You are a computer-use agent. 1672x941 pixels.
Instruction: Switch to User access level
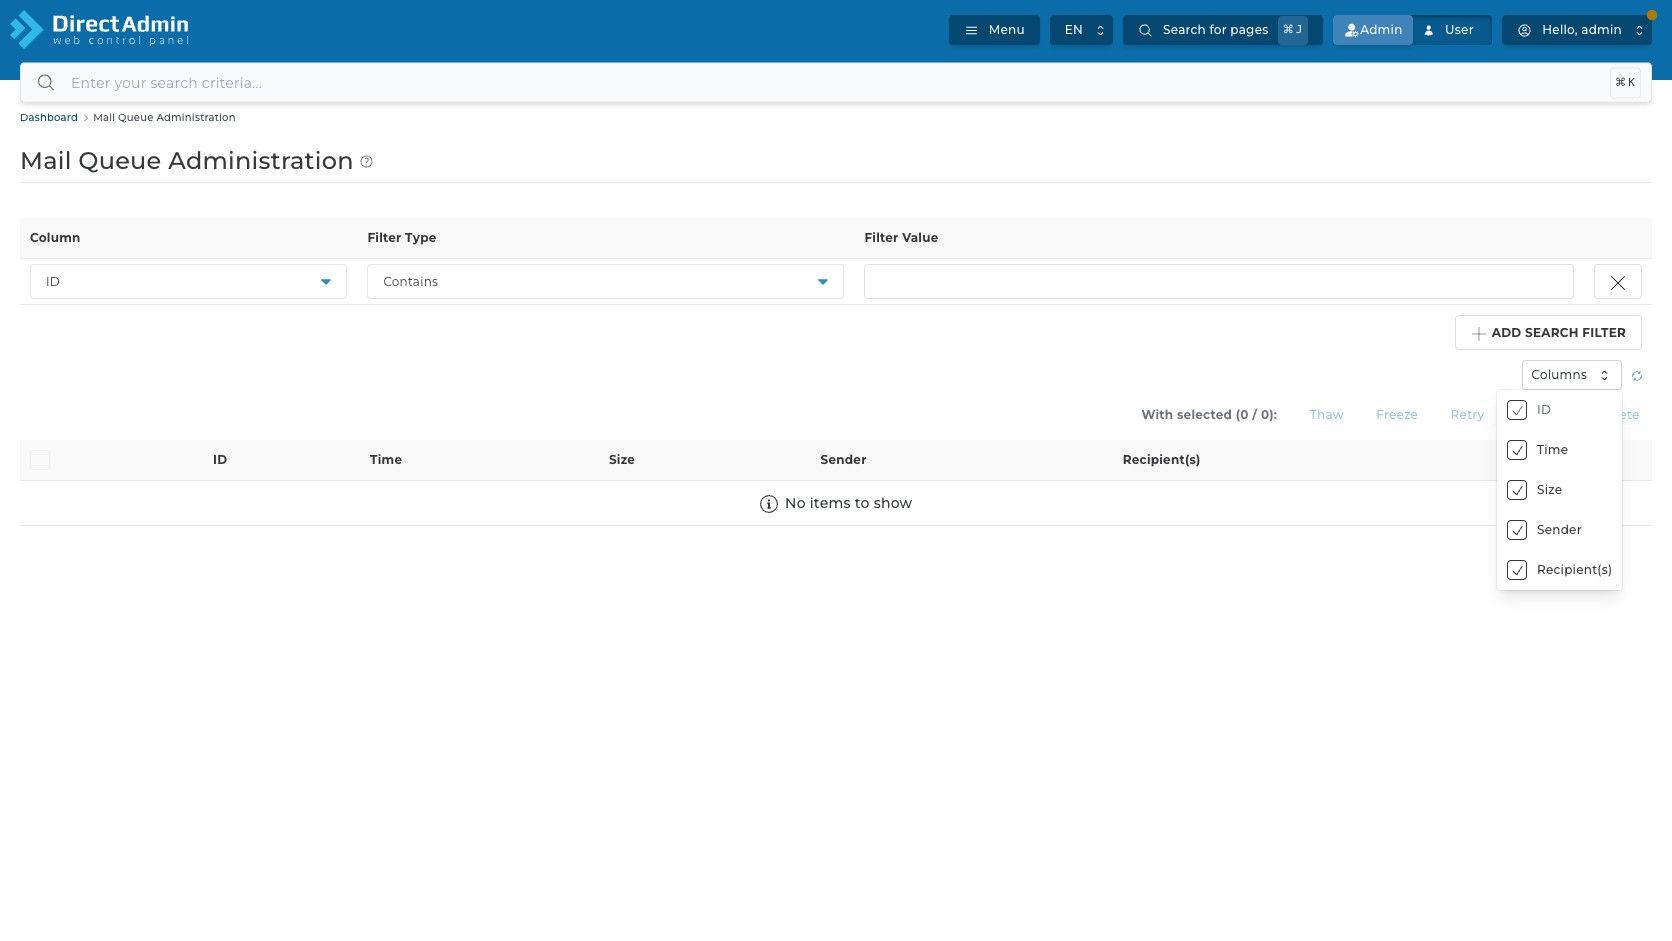click(x=1451, y=30)
